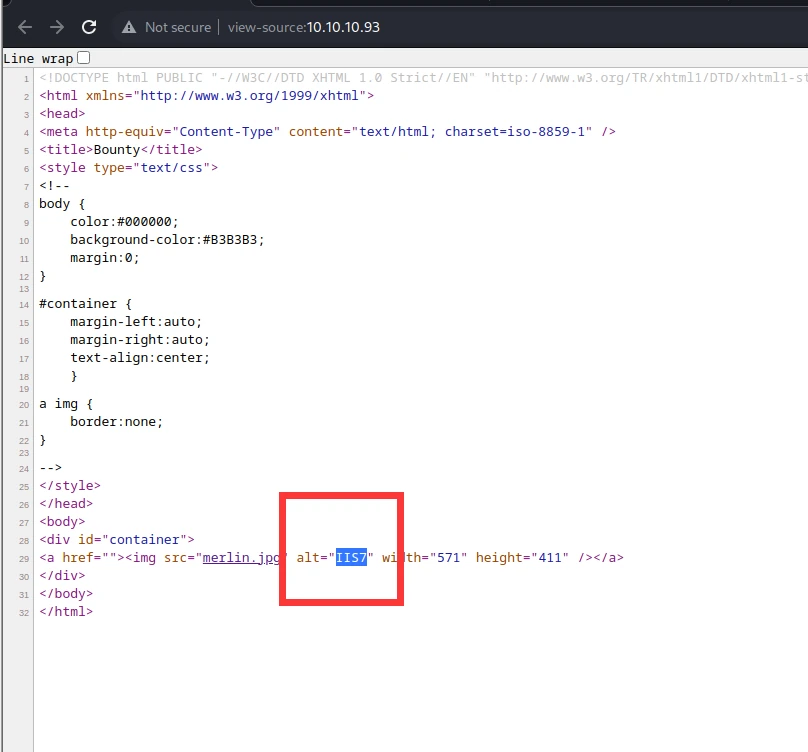
Task: Click the margin:0 line
Action: tap(105, 258)
